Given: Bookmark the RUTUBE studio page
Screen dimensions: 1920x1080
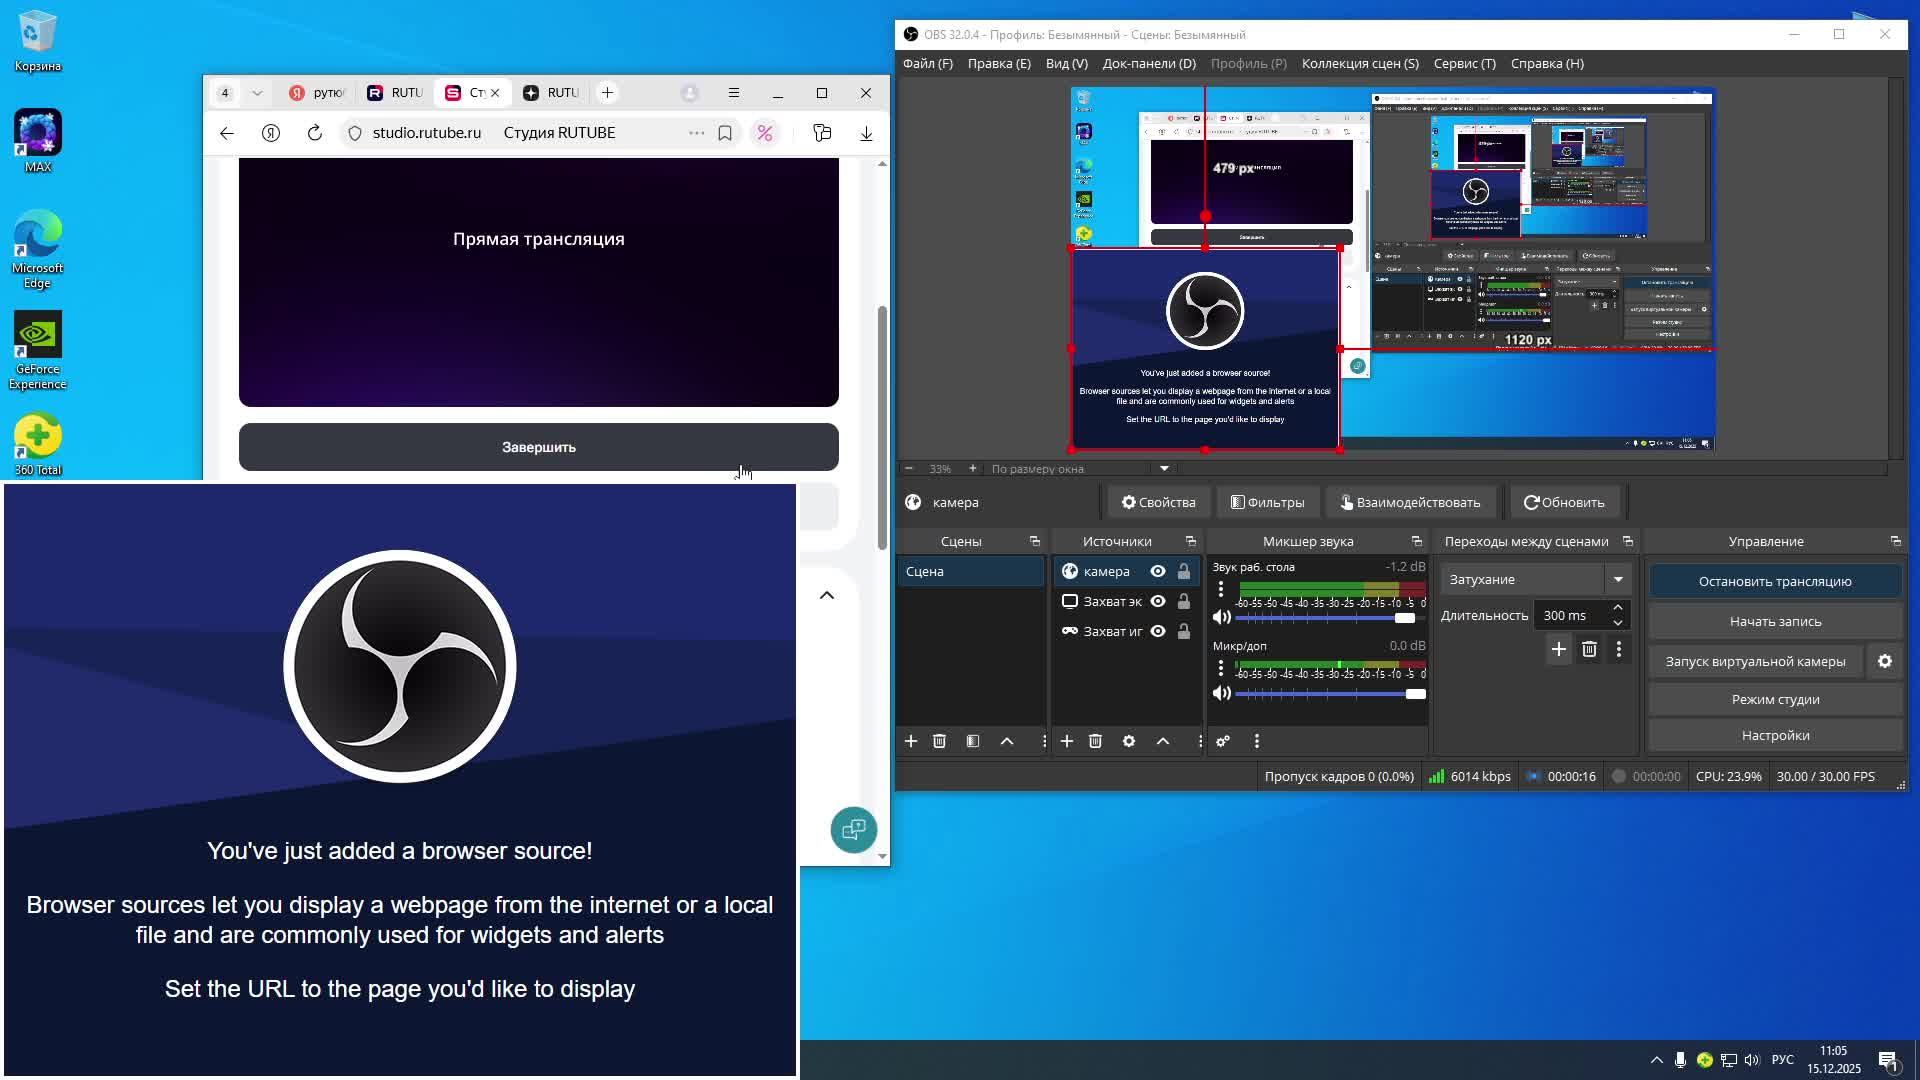Looking at the screenshot, I should pos(725,133).
